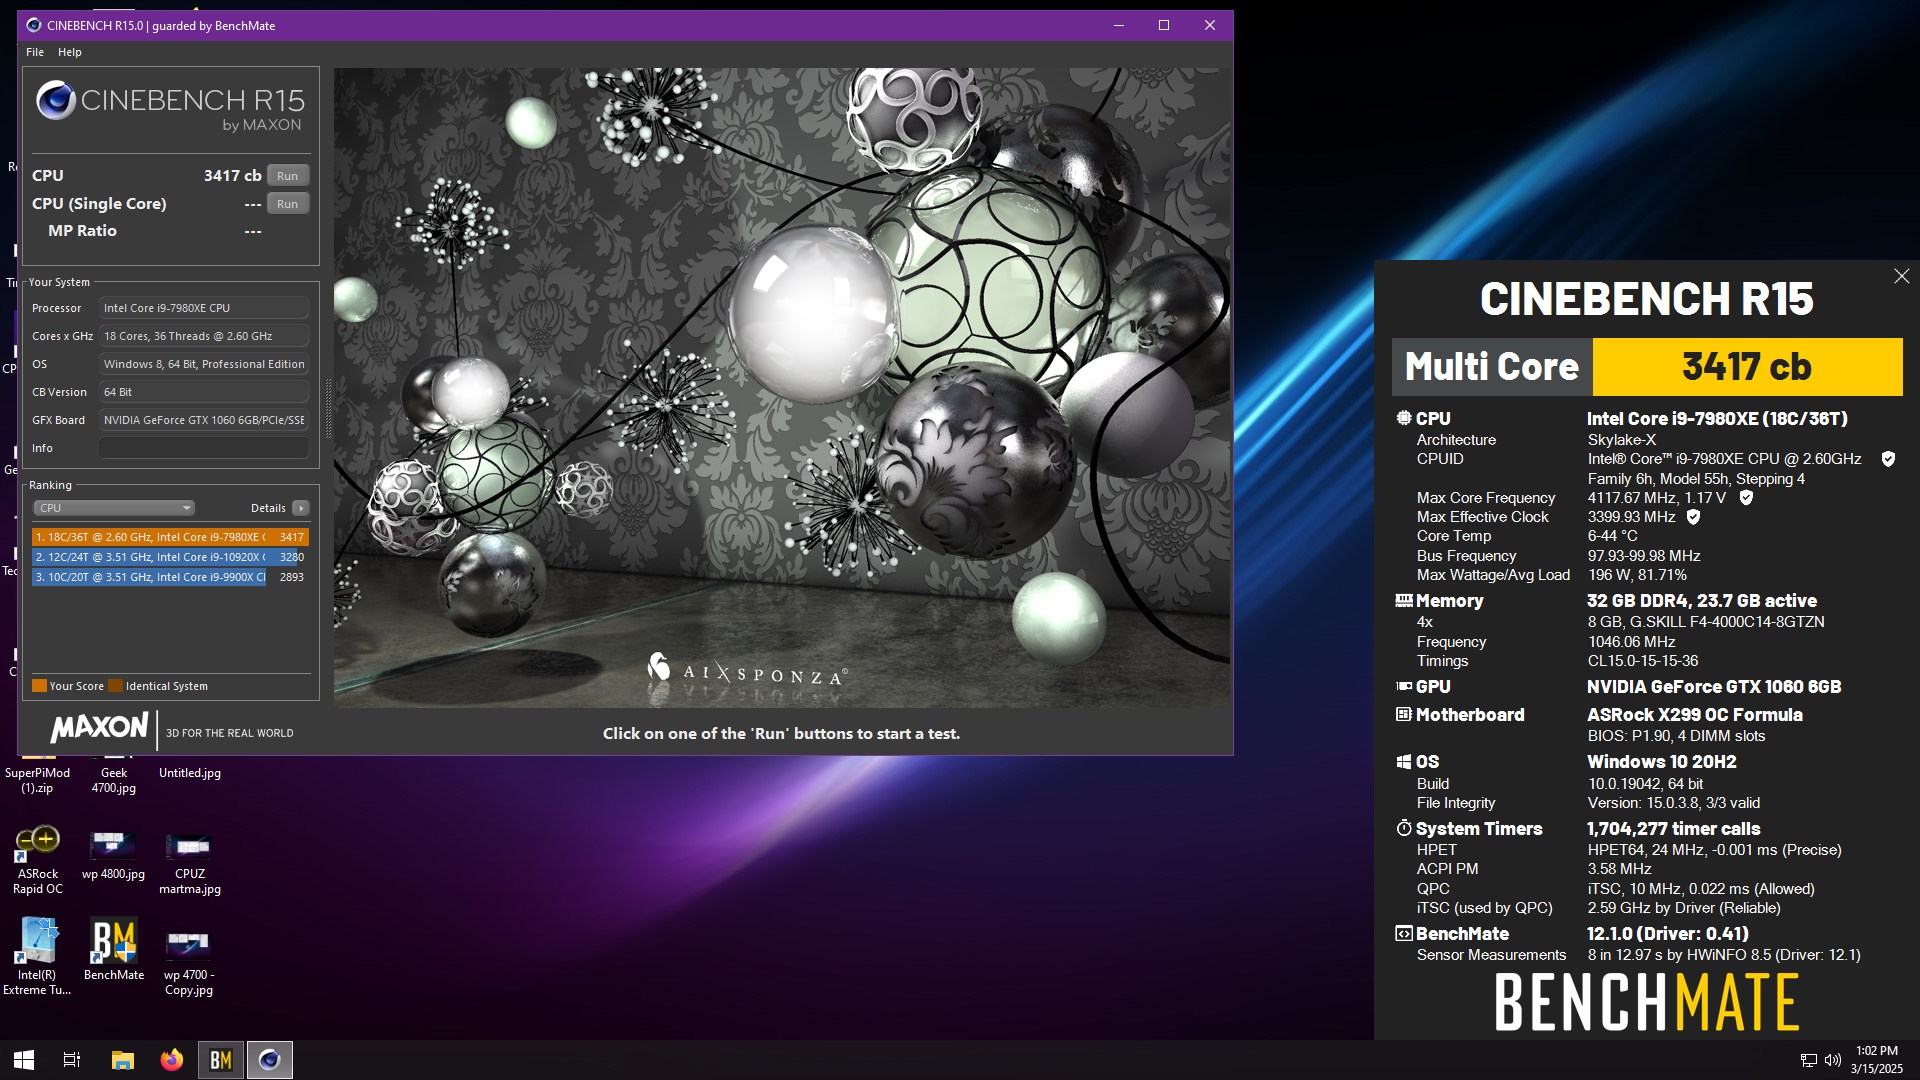1920x1080 pixels.
Task: Click the Info input field
Action: tap(204, 448)
